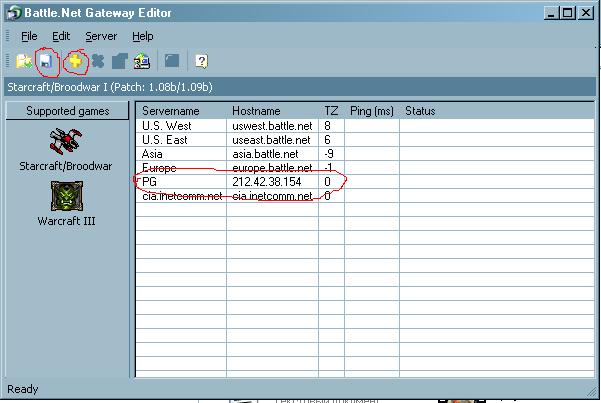Click the greyed edit server toolbar icon
Image resolution: width=601 pixels, height=403 pixels.
pos(120,61)
